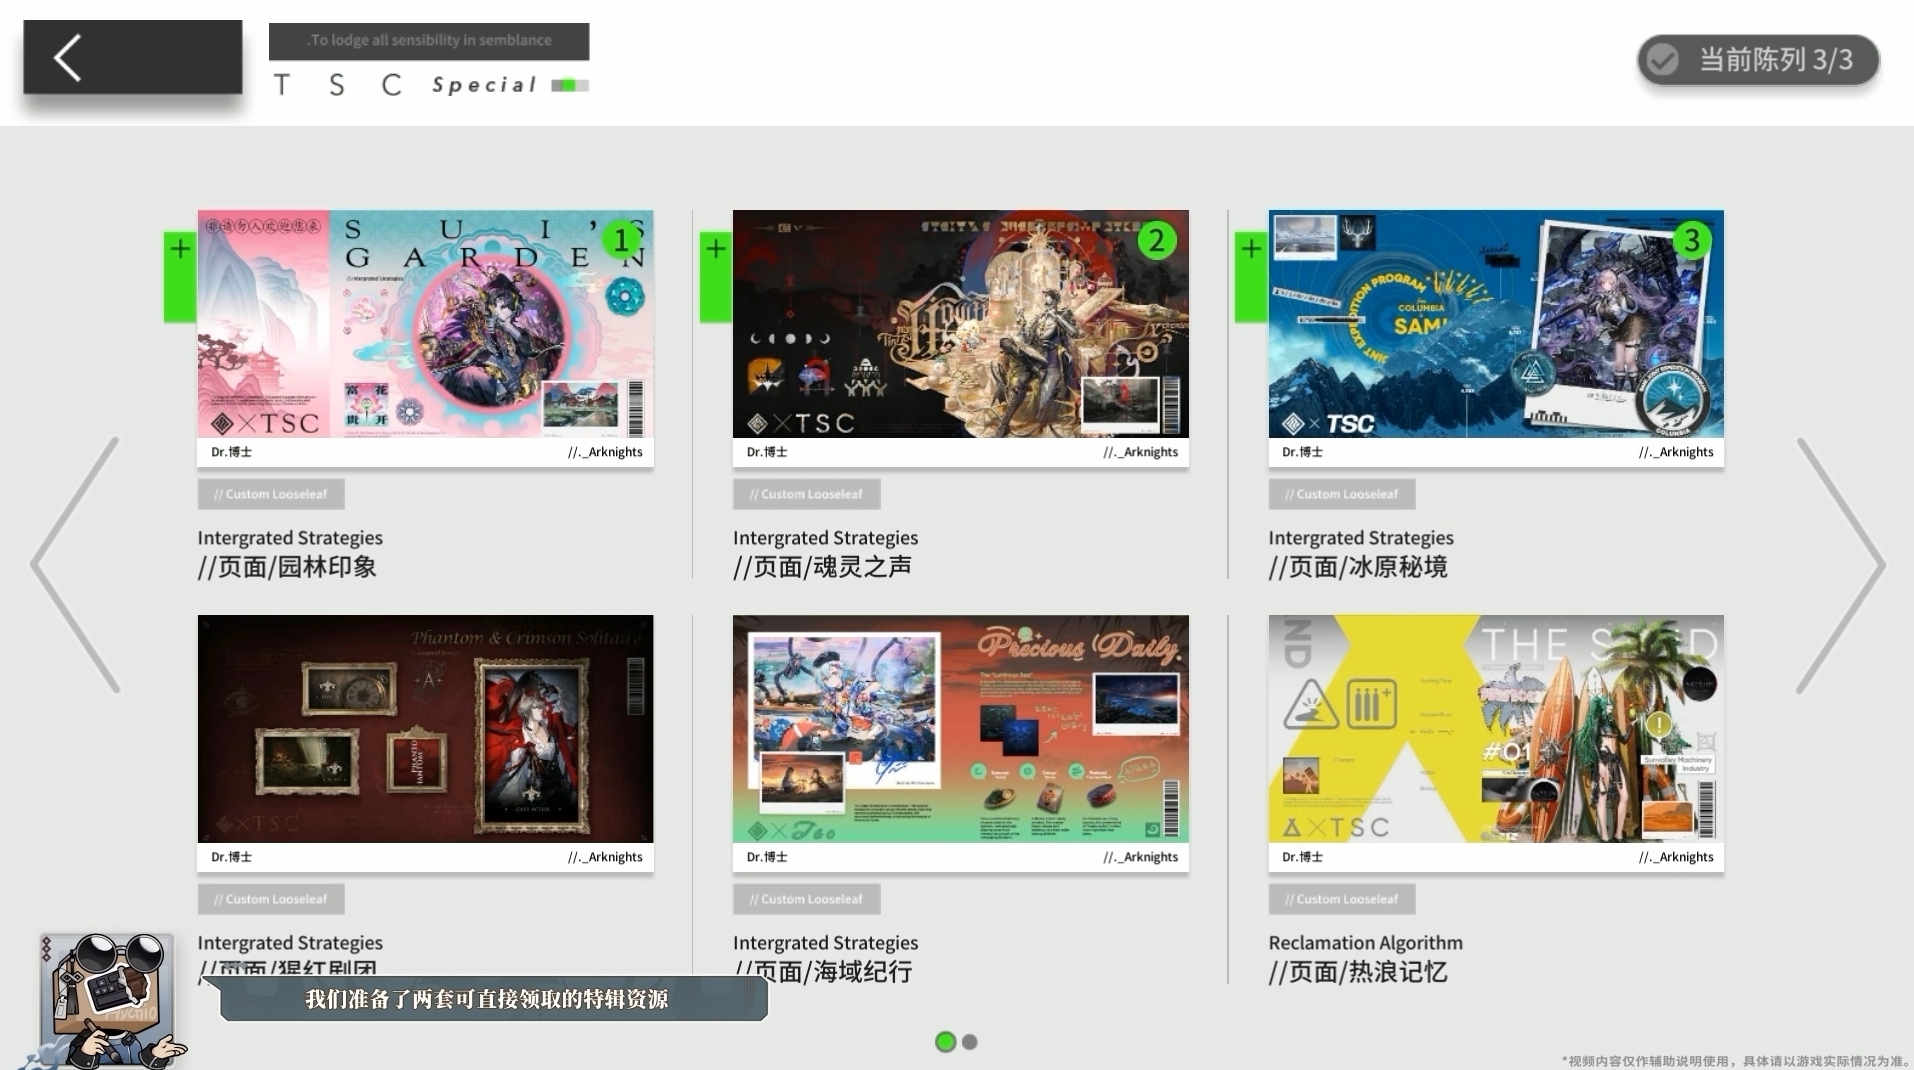The image size is (1914, 1070).
Task: Click the title //页面/热浪记忆
Action: click(x=1358, y=972)
